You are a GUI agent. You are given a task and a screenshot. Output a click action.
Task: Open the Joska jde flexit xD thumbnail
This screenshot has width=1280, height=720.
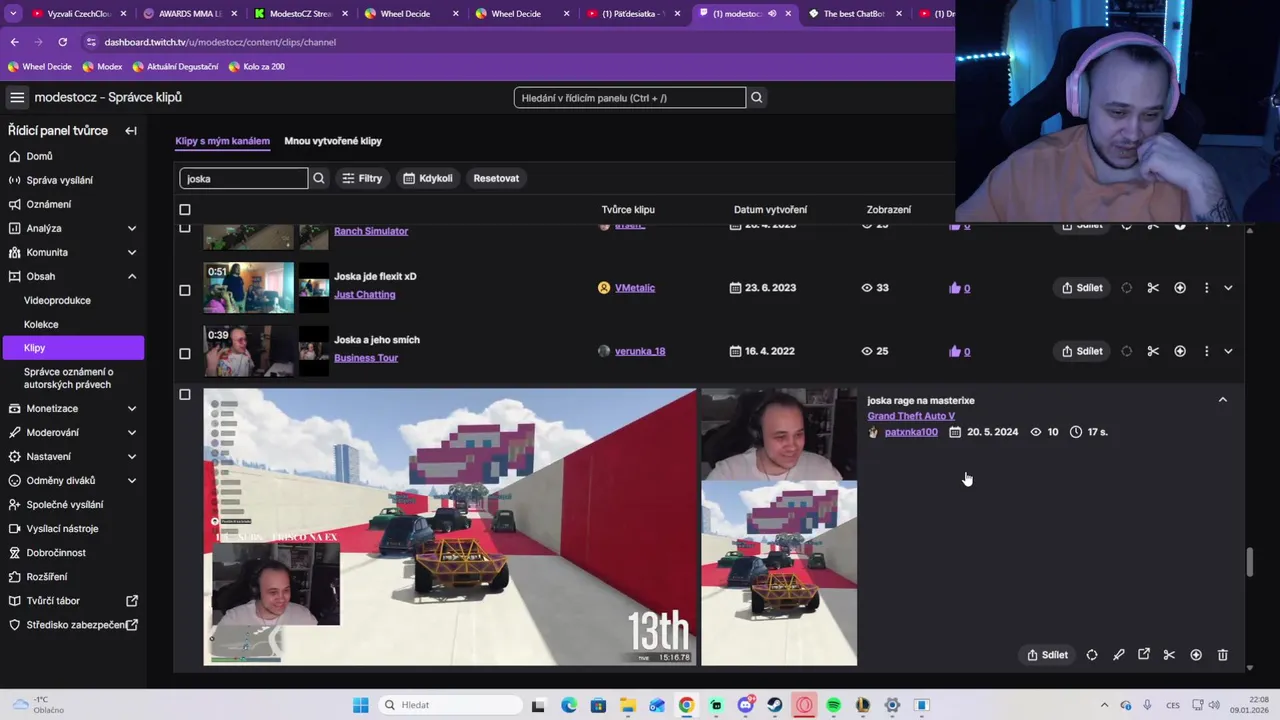(249, 288)
